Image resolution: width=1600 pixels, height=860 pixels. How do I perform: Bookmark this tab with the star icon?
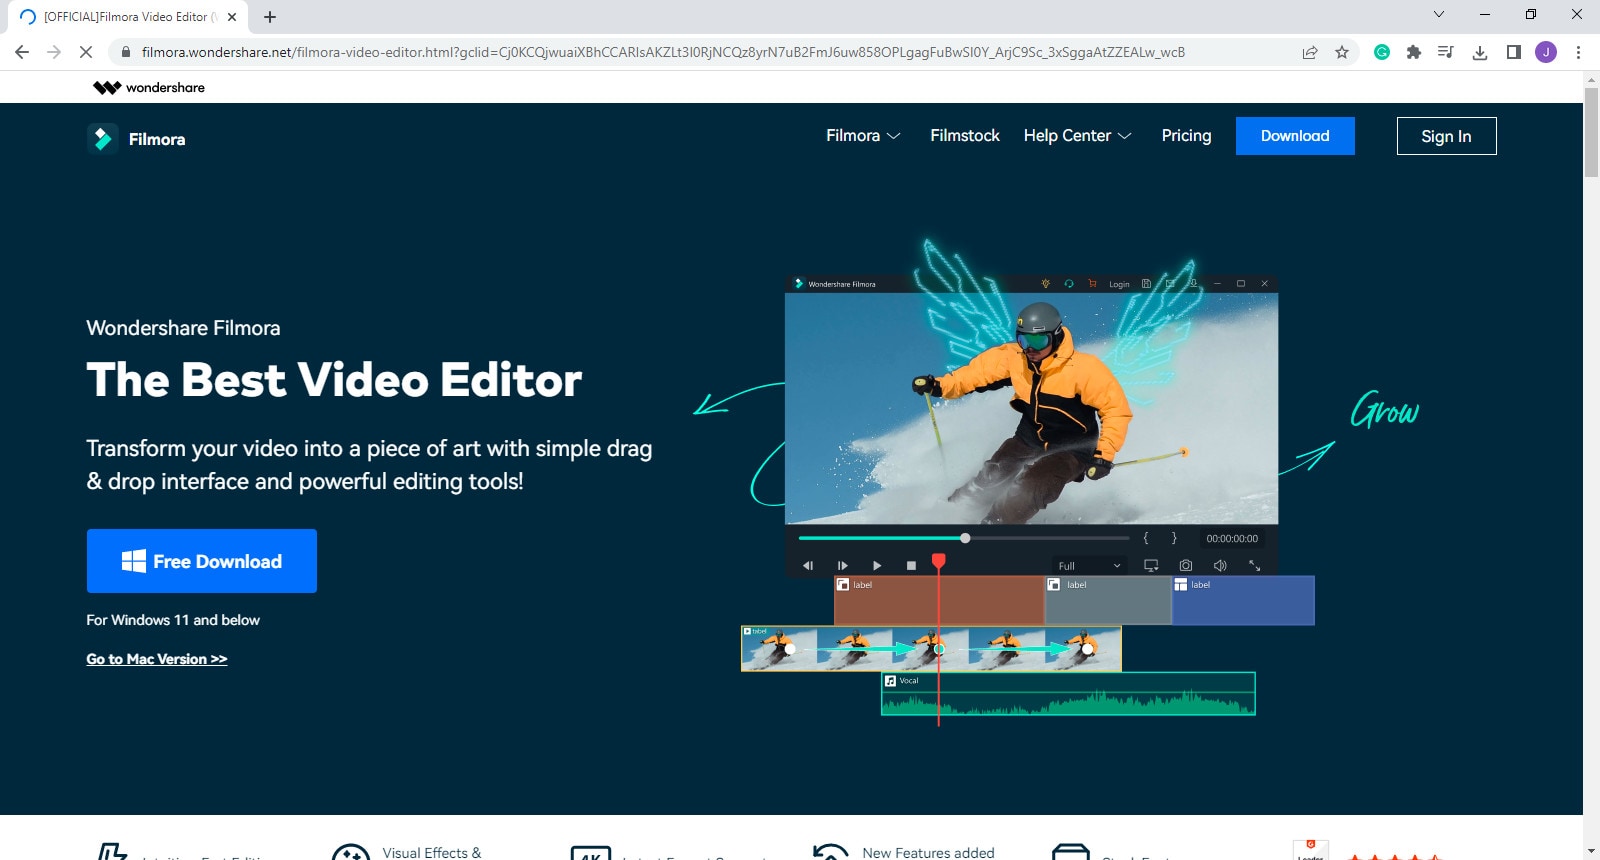tap(1342, 52)
